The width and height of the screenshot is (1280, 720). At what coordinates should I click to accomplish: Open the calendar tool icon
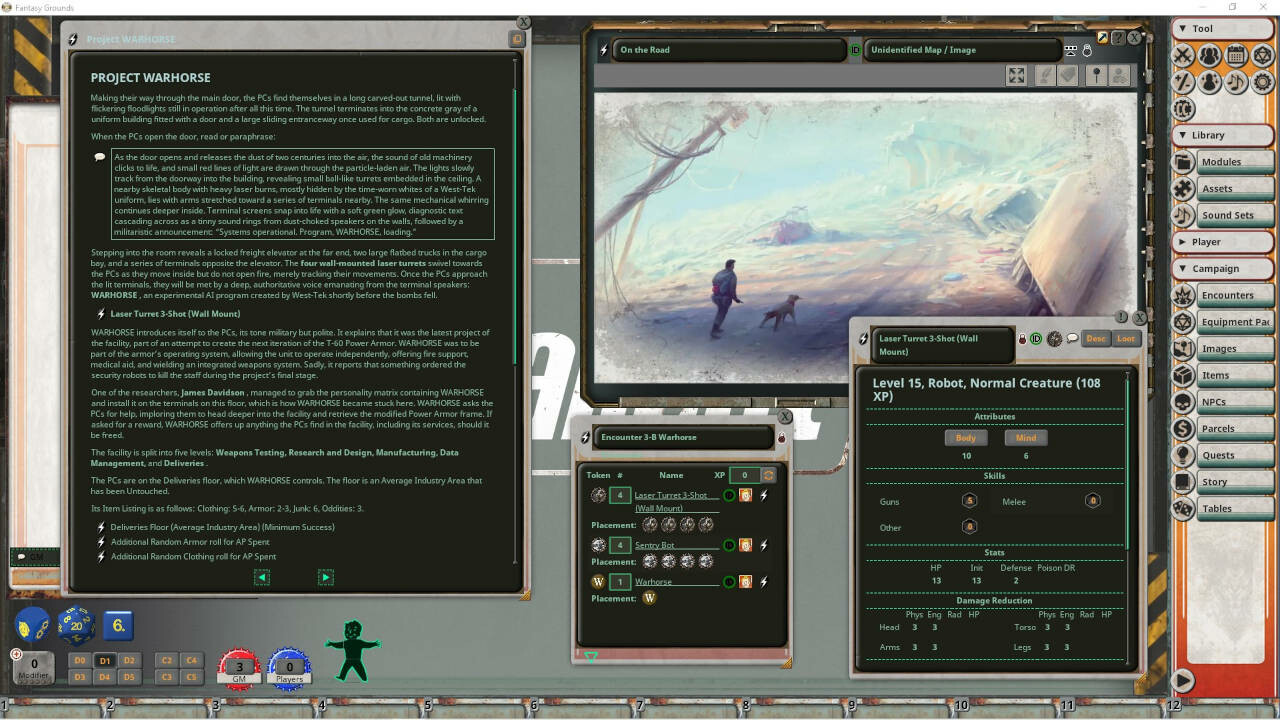pos(1236,56)
